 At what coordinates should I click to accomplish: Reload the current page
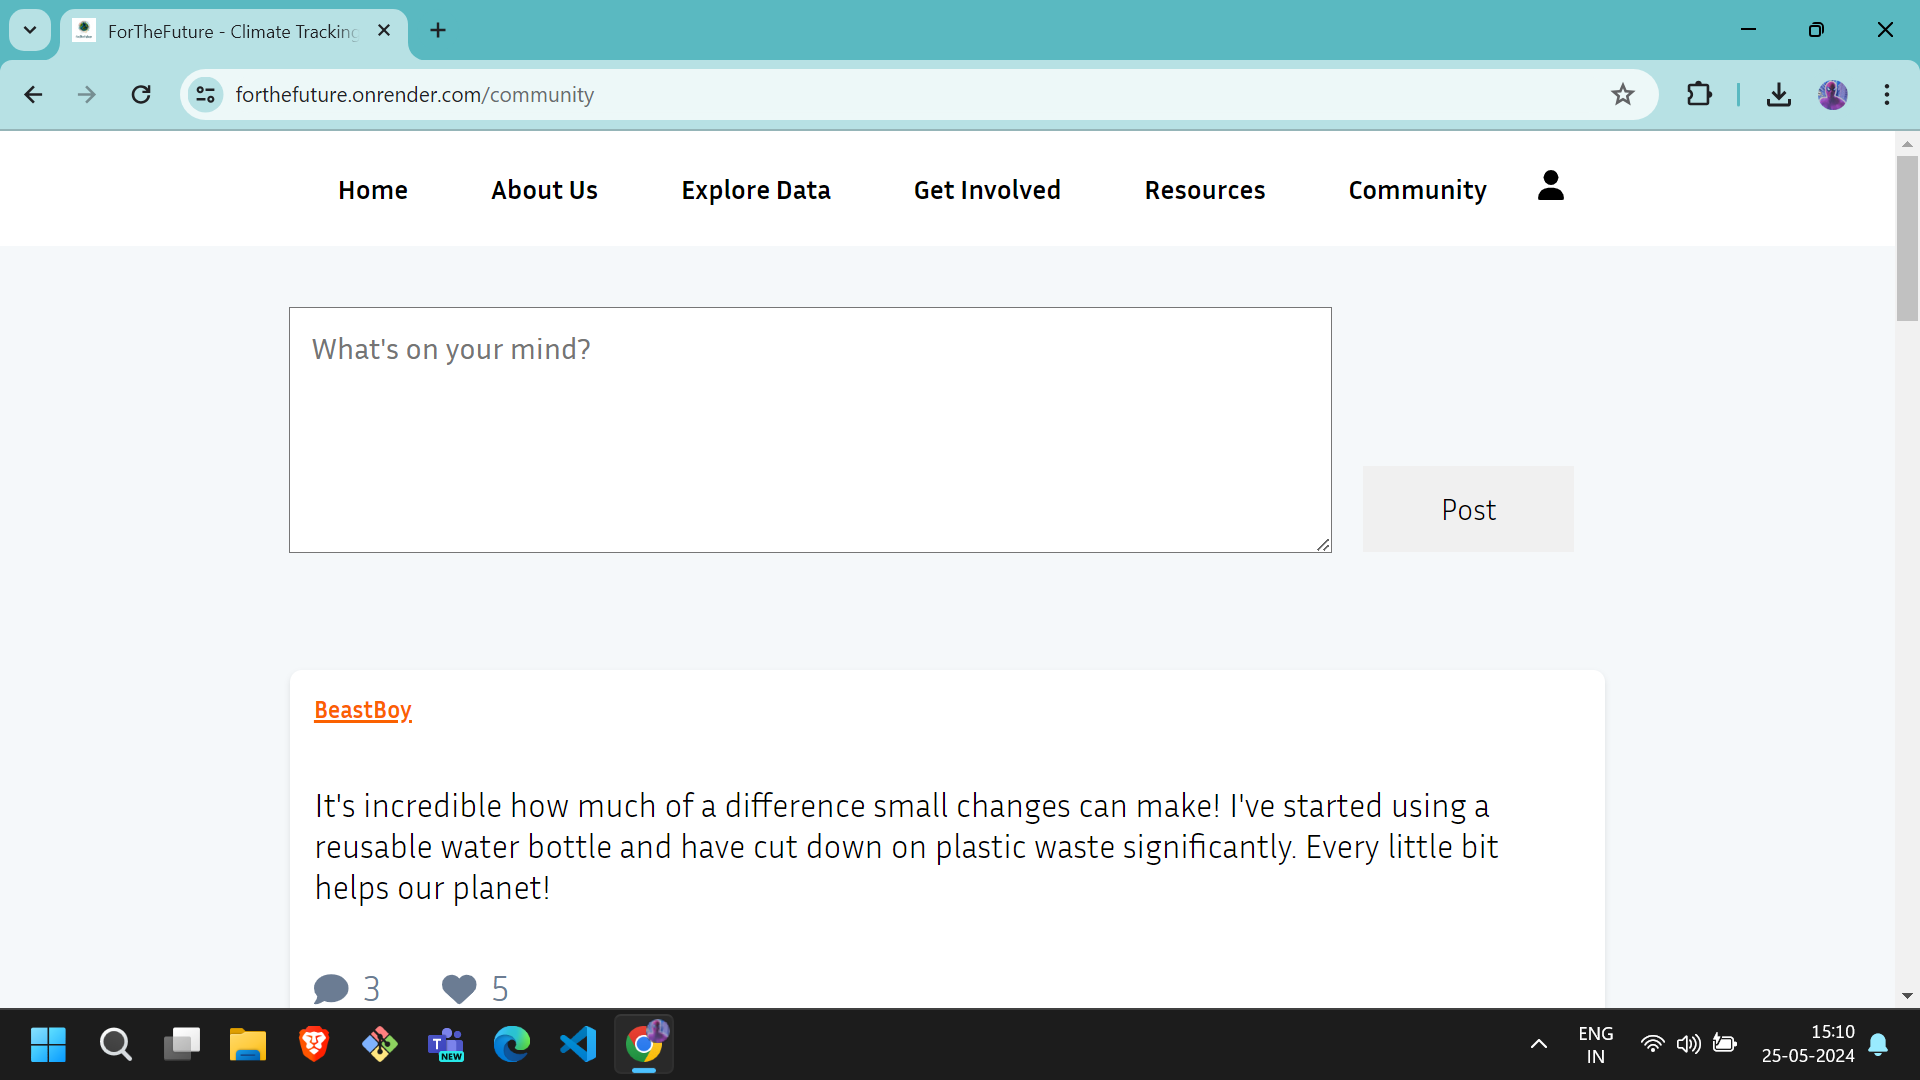[x=141, y=95]
